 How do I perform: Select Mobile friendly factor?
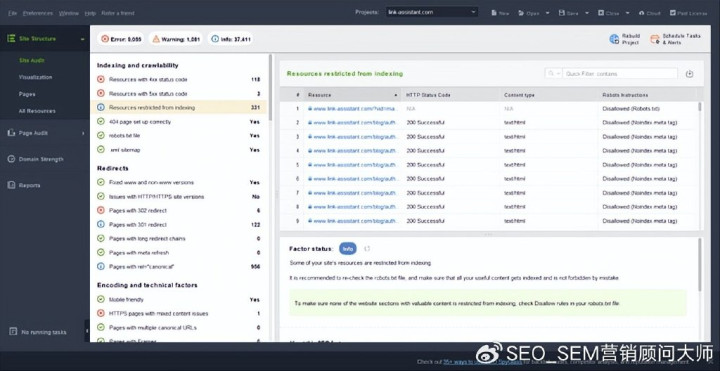pyautogui.click(x=179, y=299)
